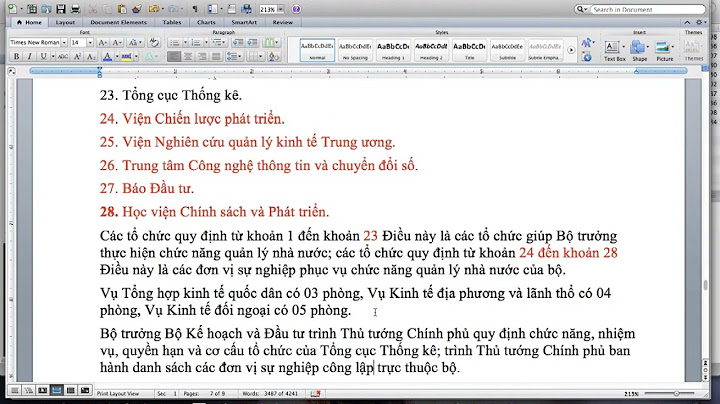Open the borders dropdown
Viewport: 720px width, 404px height.
pyautogui.click(x=255, y=56)
